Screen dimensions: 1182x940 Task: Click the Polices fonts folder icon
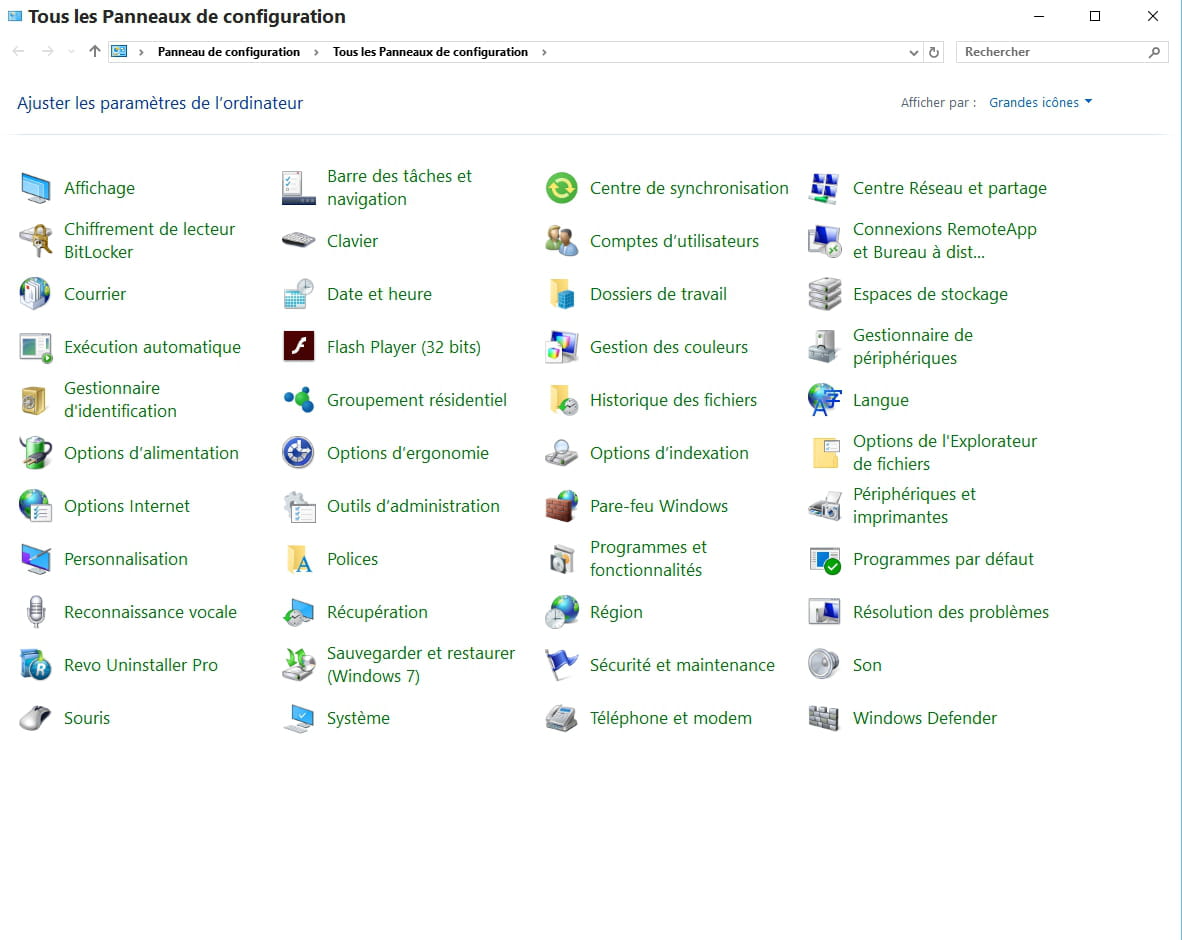[x=299, y=559]
